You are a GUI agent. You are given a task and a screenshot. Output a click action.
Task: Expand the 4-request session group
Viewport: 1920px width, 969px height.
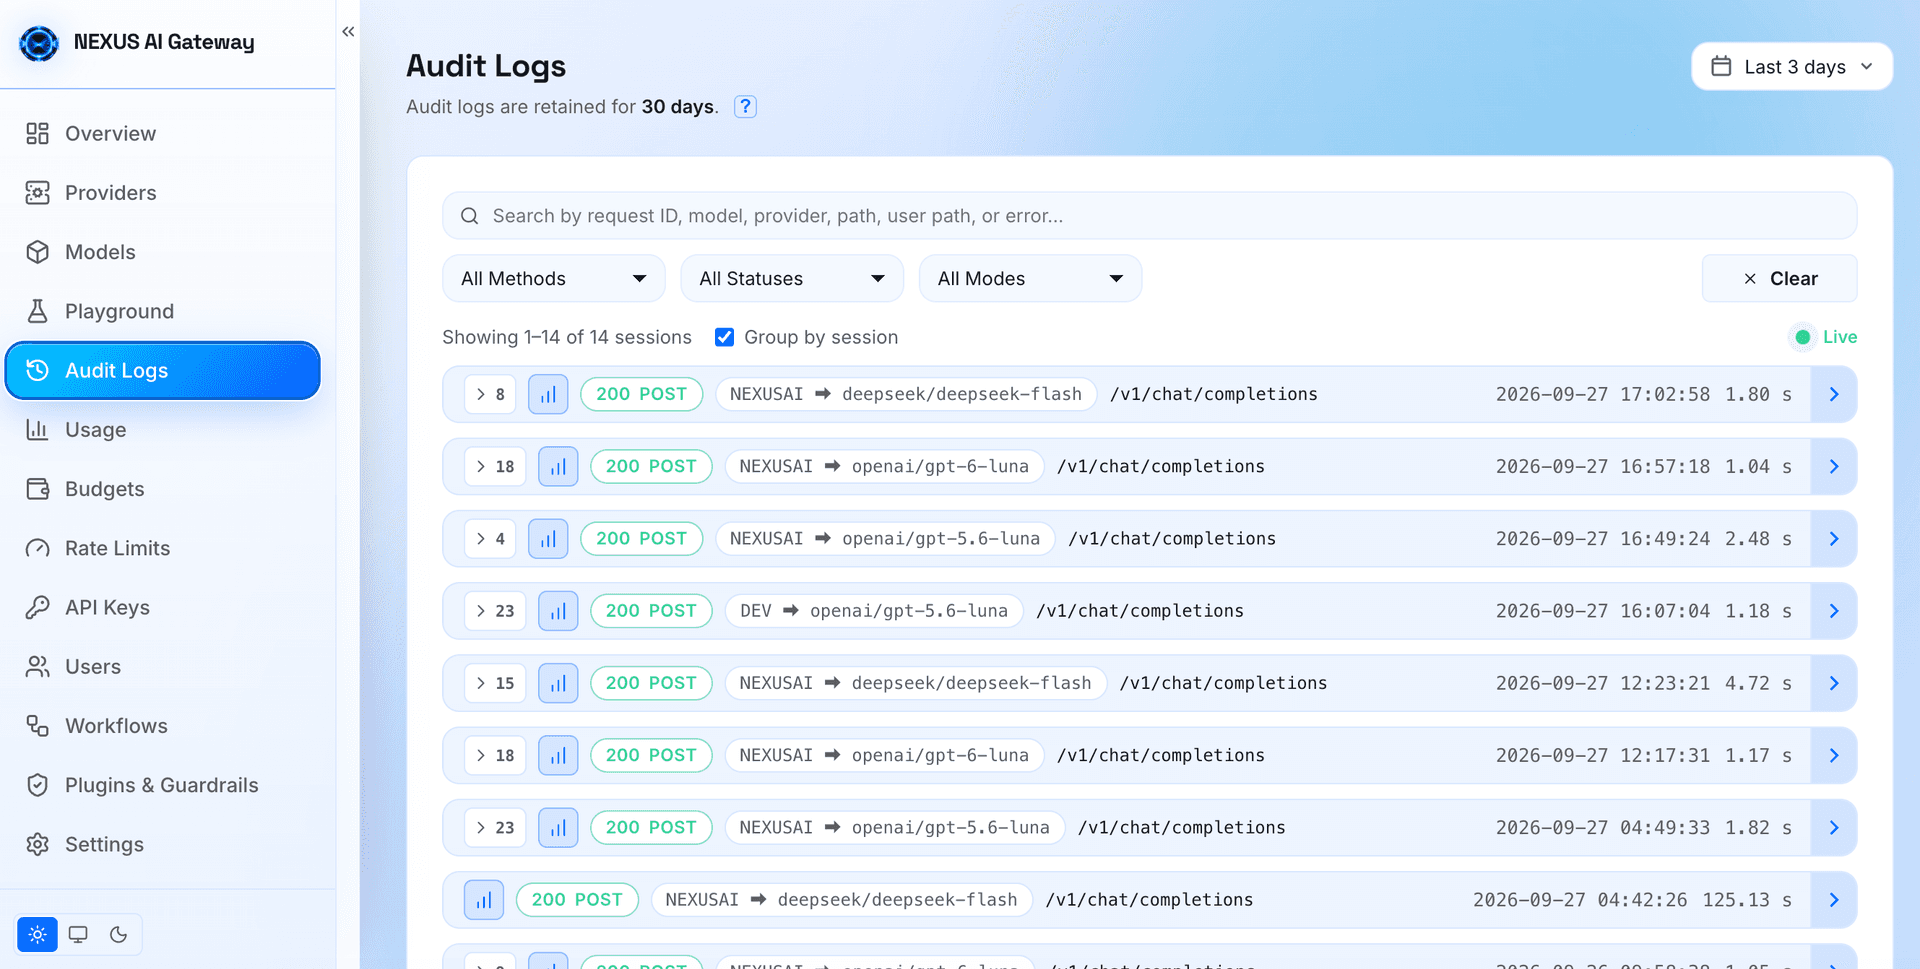tap(490, 538)
